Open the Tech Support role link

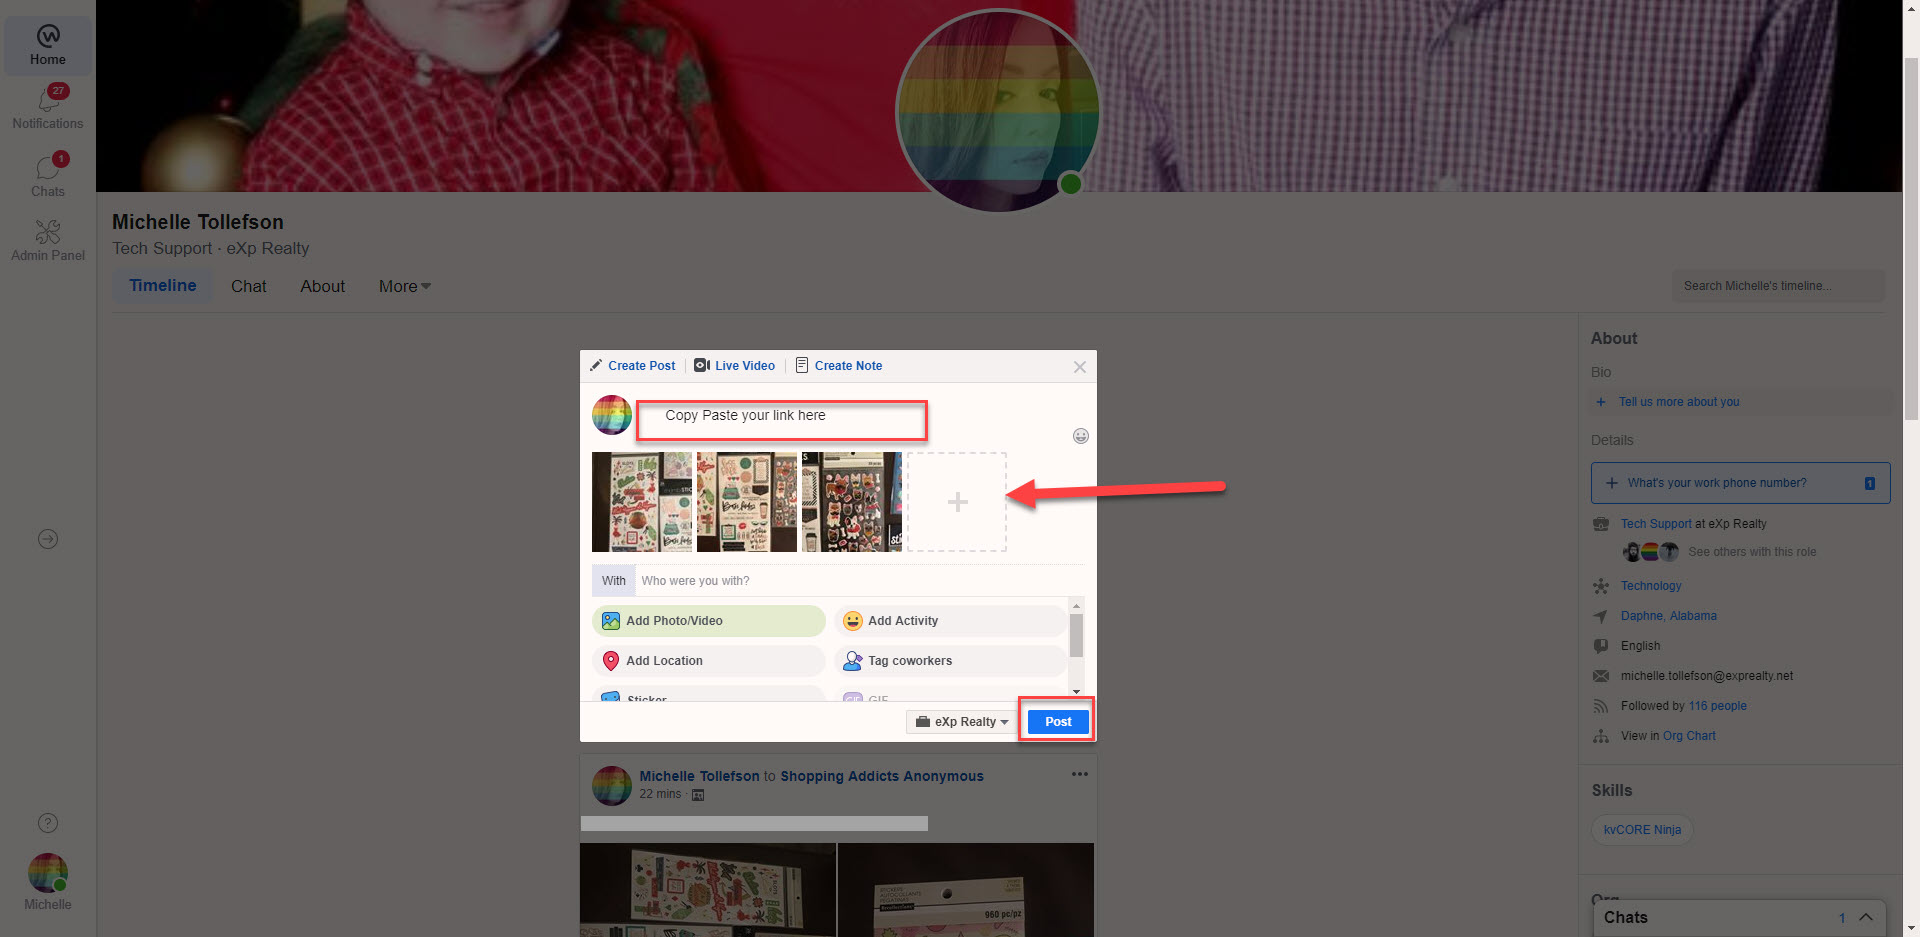(1656, 524)
